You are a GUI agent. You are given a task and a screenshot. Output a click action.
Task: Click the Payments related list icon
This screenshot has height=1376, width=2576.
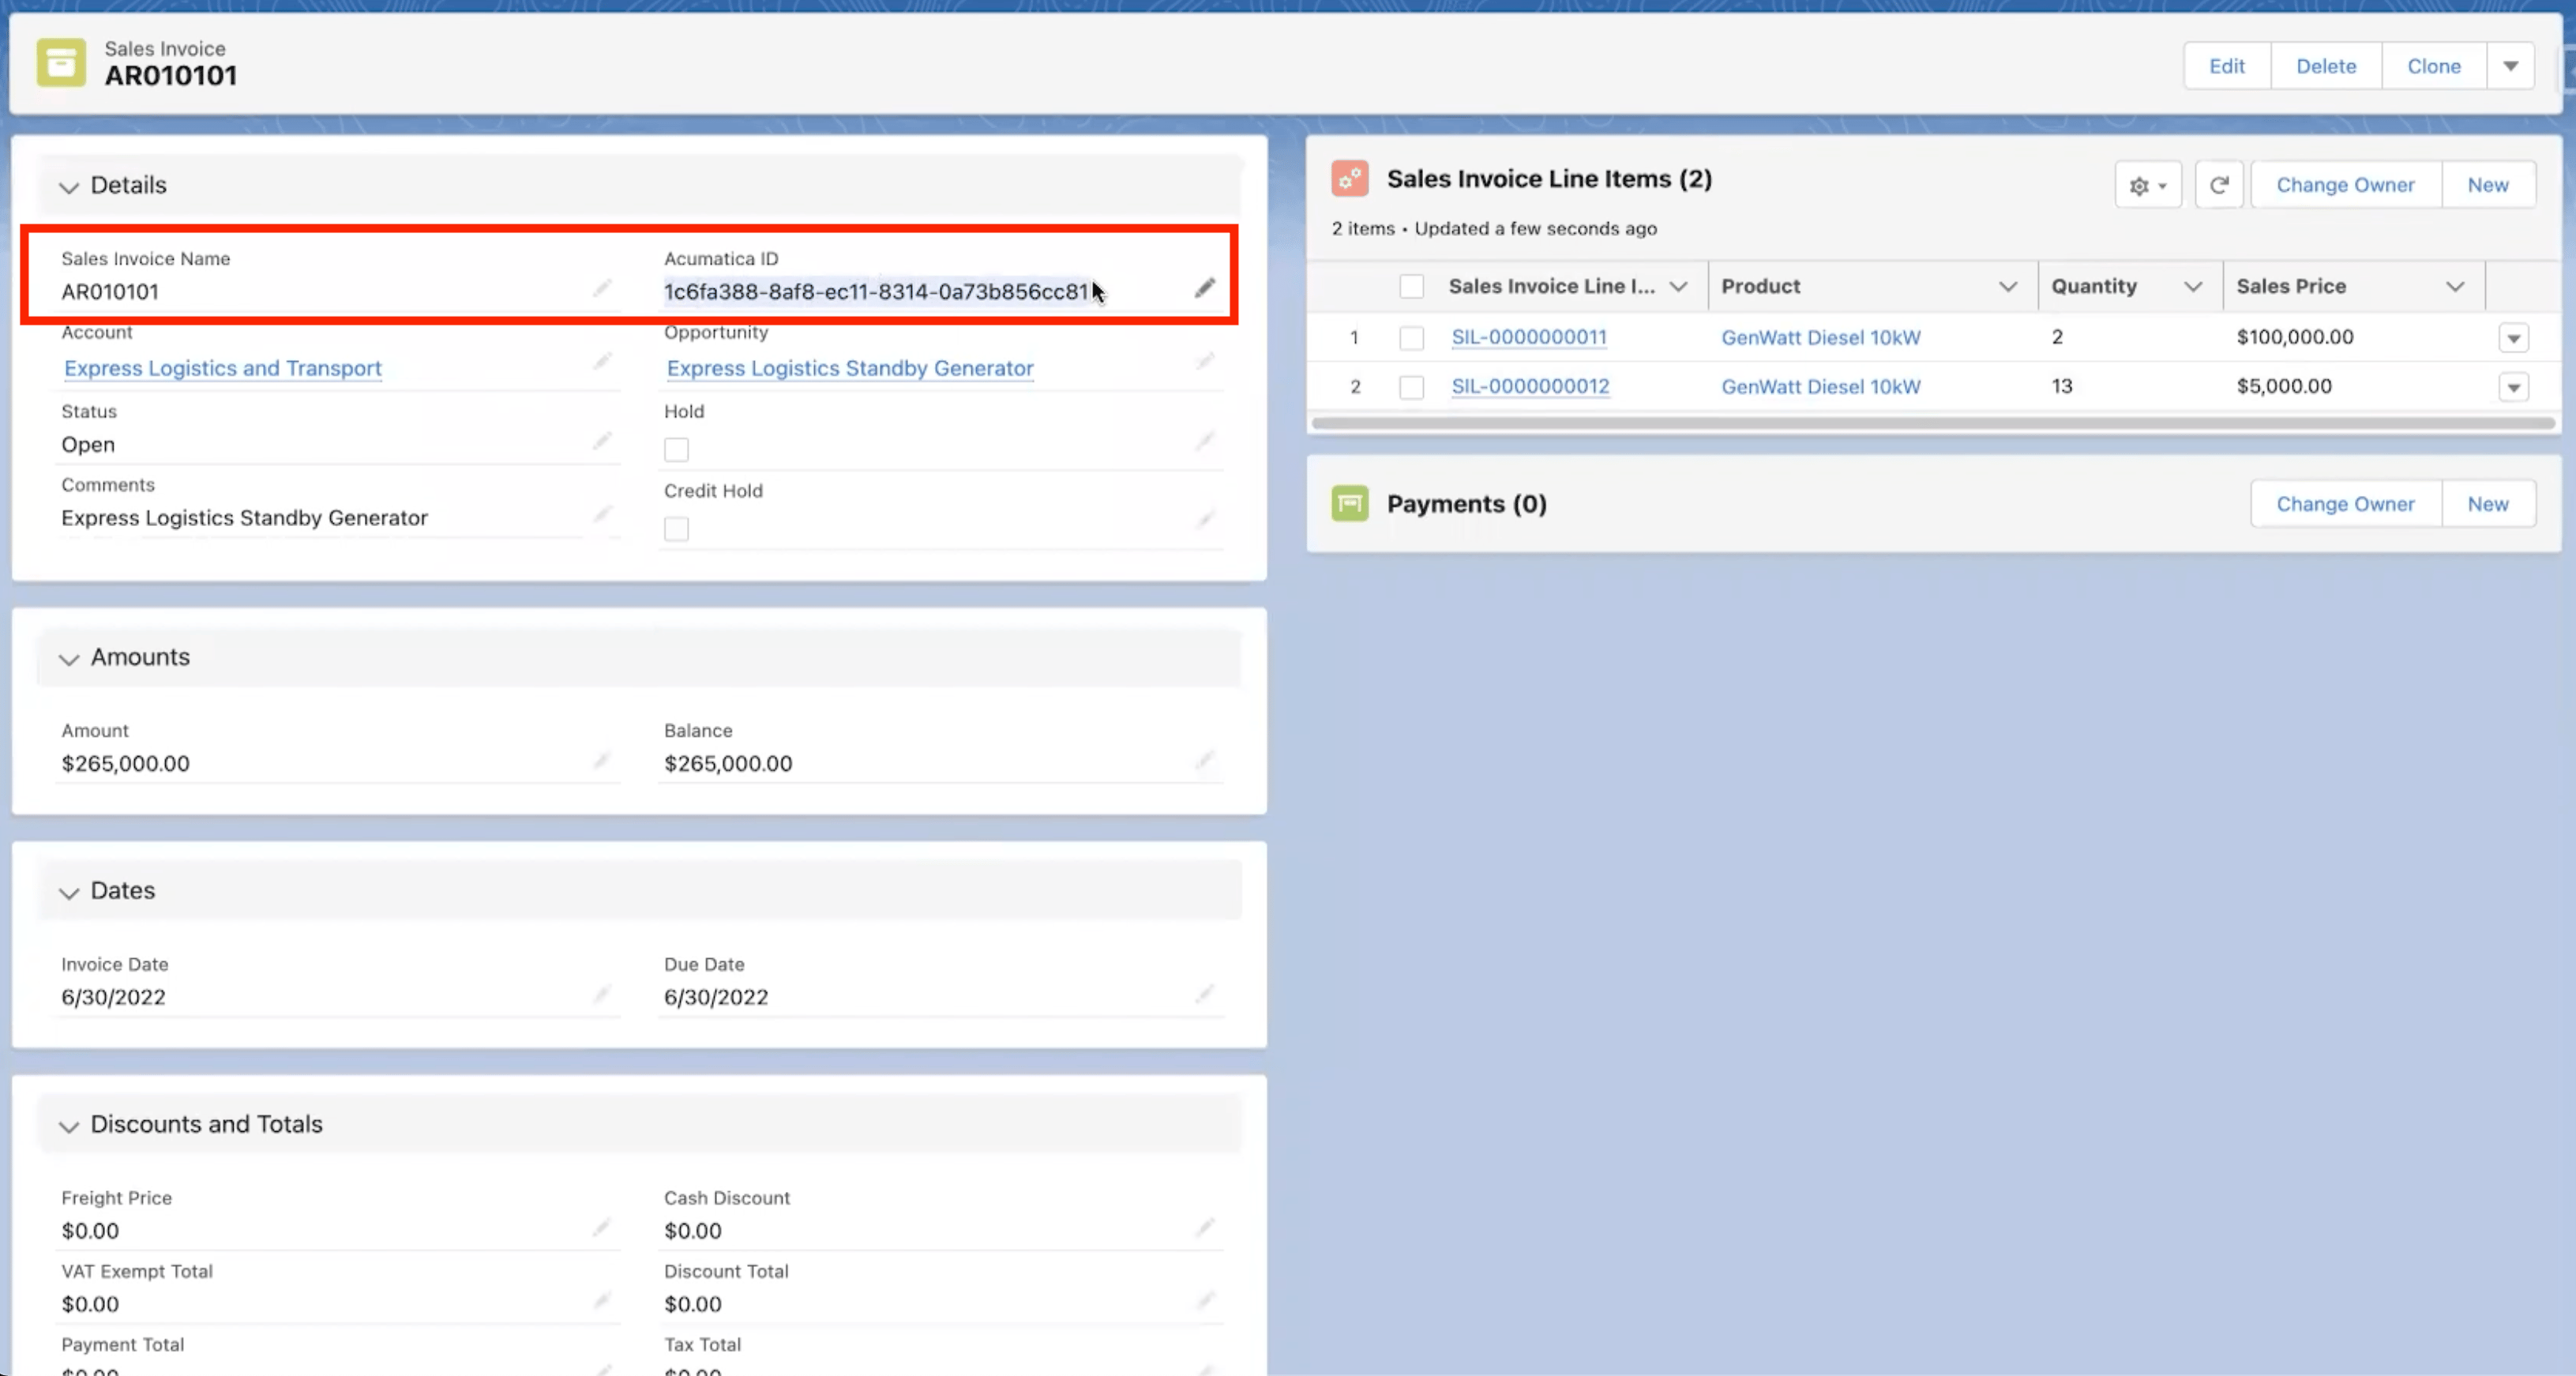coord(1349,503)
